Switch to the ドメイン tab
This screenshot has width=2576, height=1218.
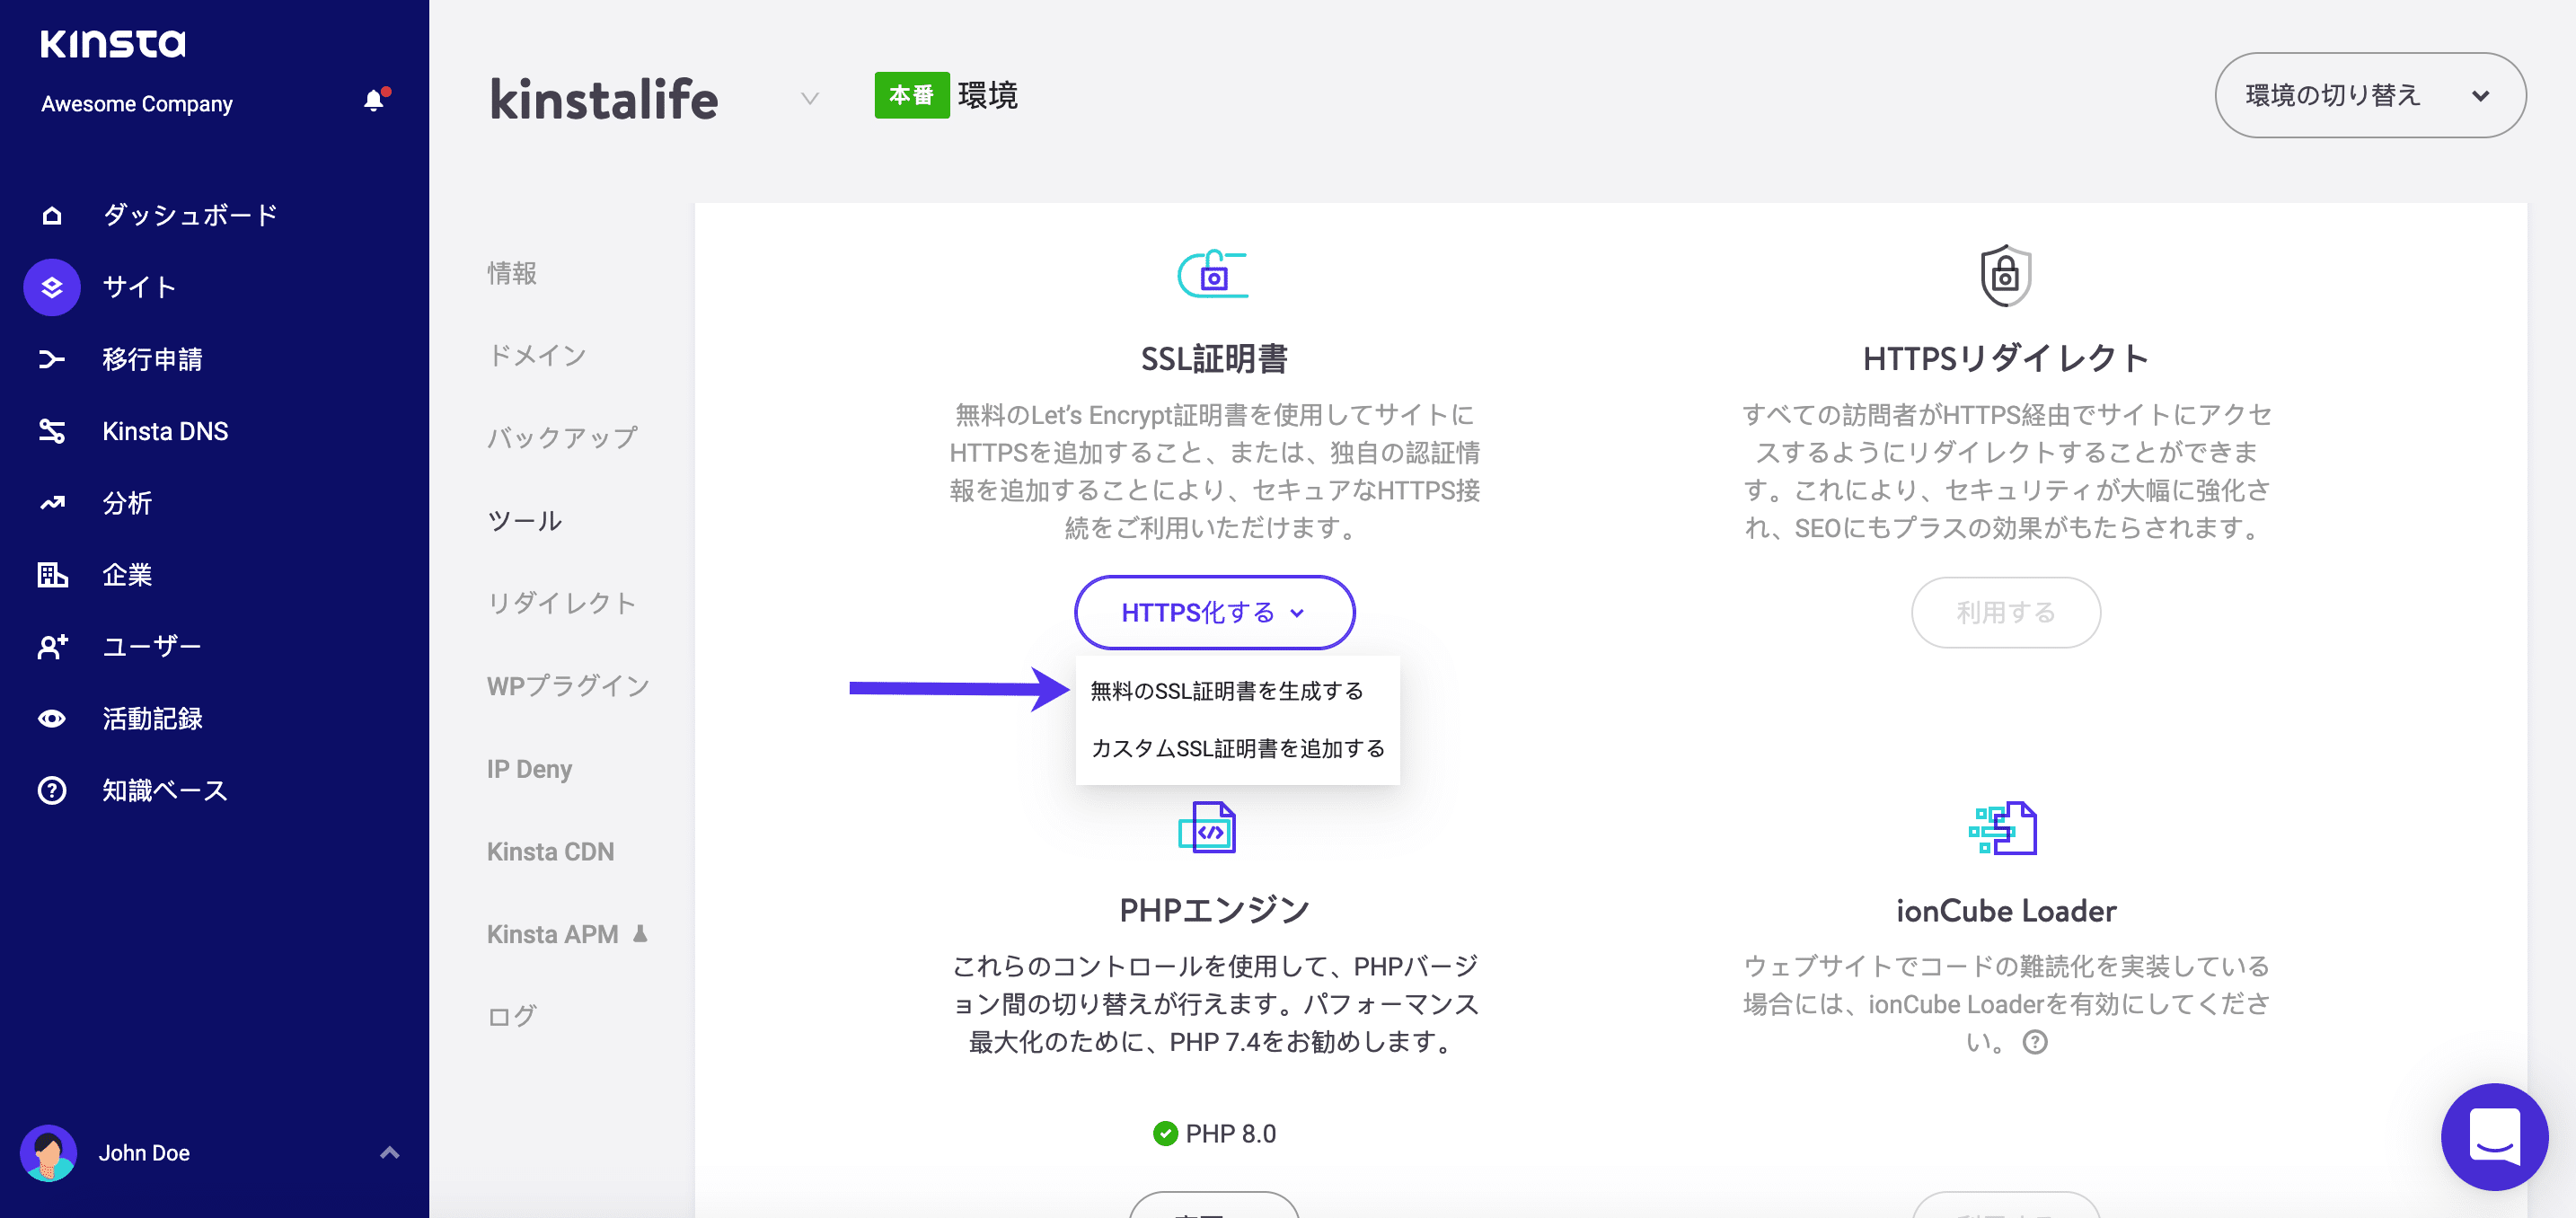pyautogui.click(x=536, y=355)
